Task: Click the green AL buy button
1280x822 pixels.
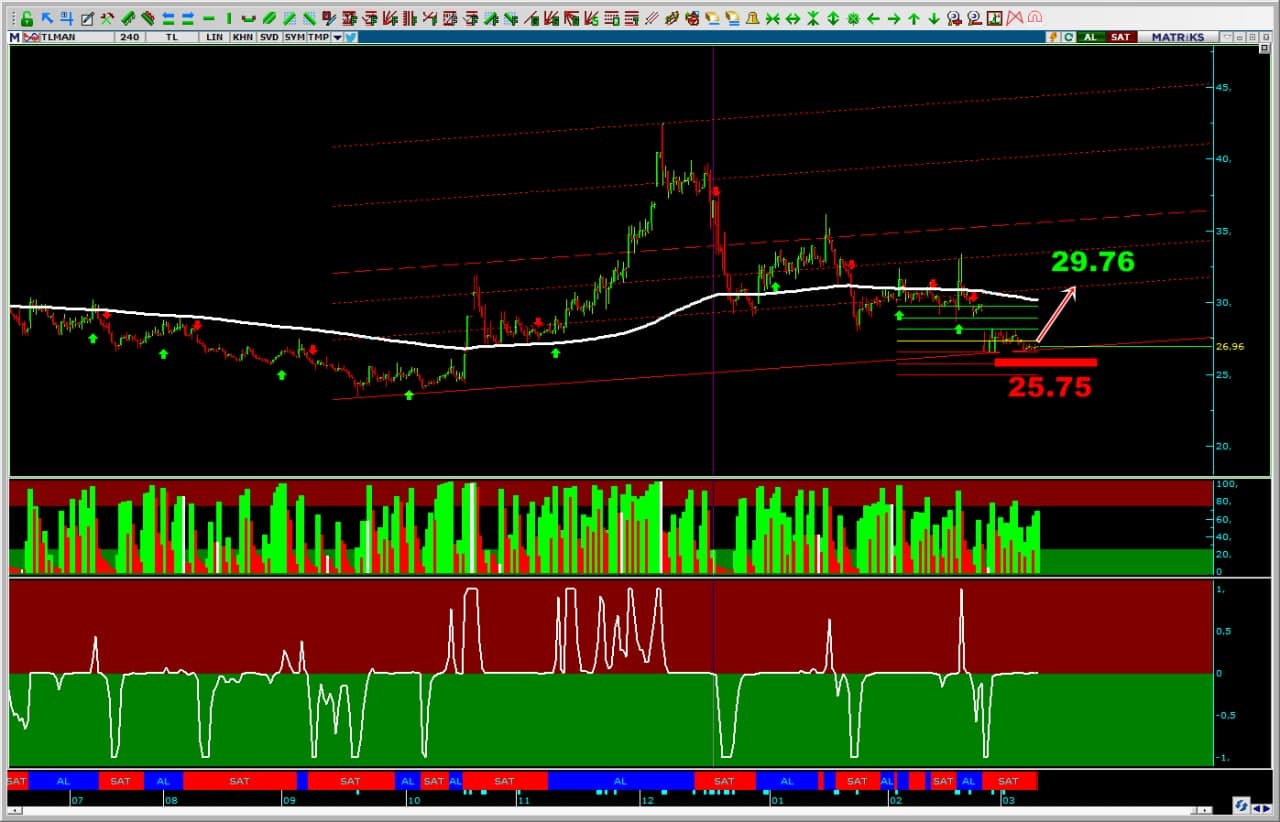Action: coord(1090,37)
